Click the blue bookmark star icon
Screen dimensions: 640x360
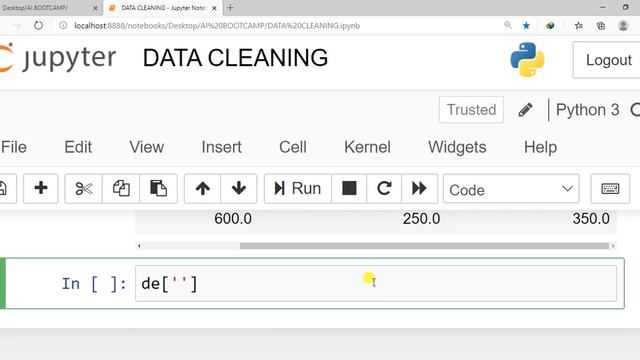(526, 26)
